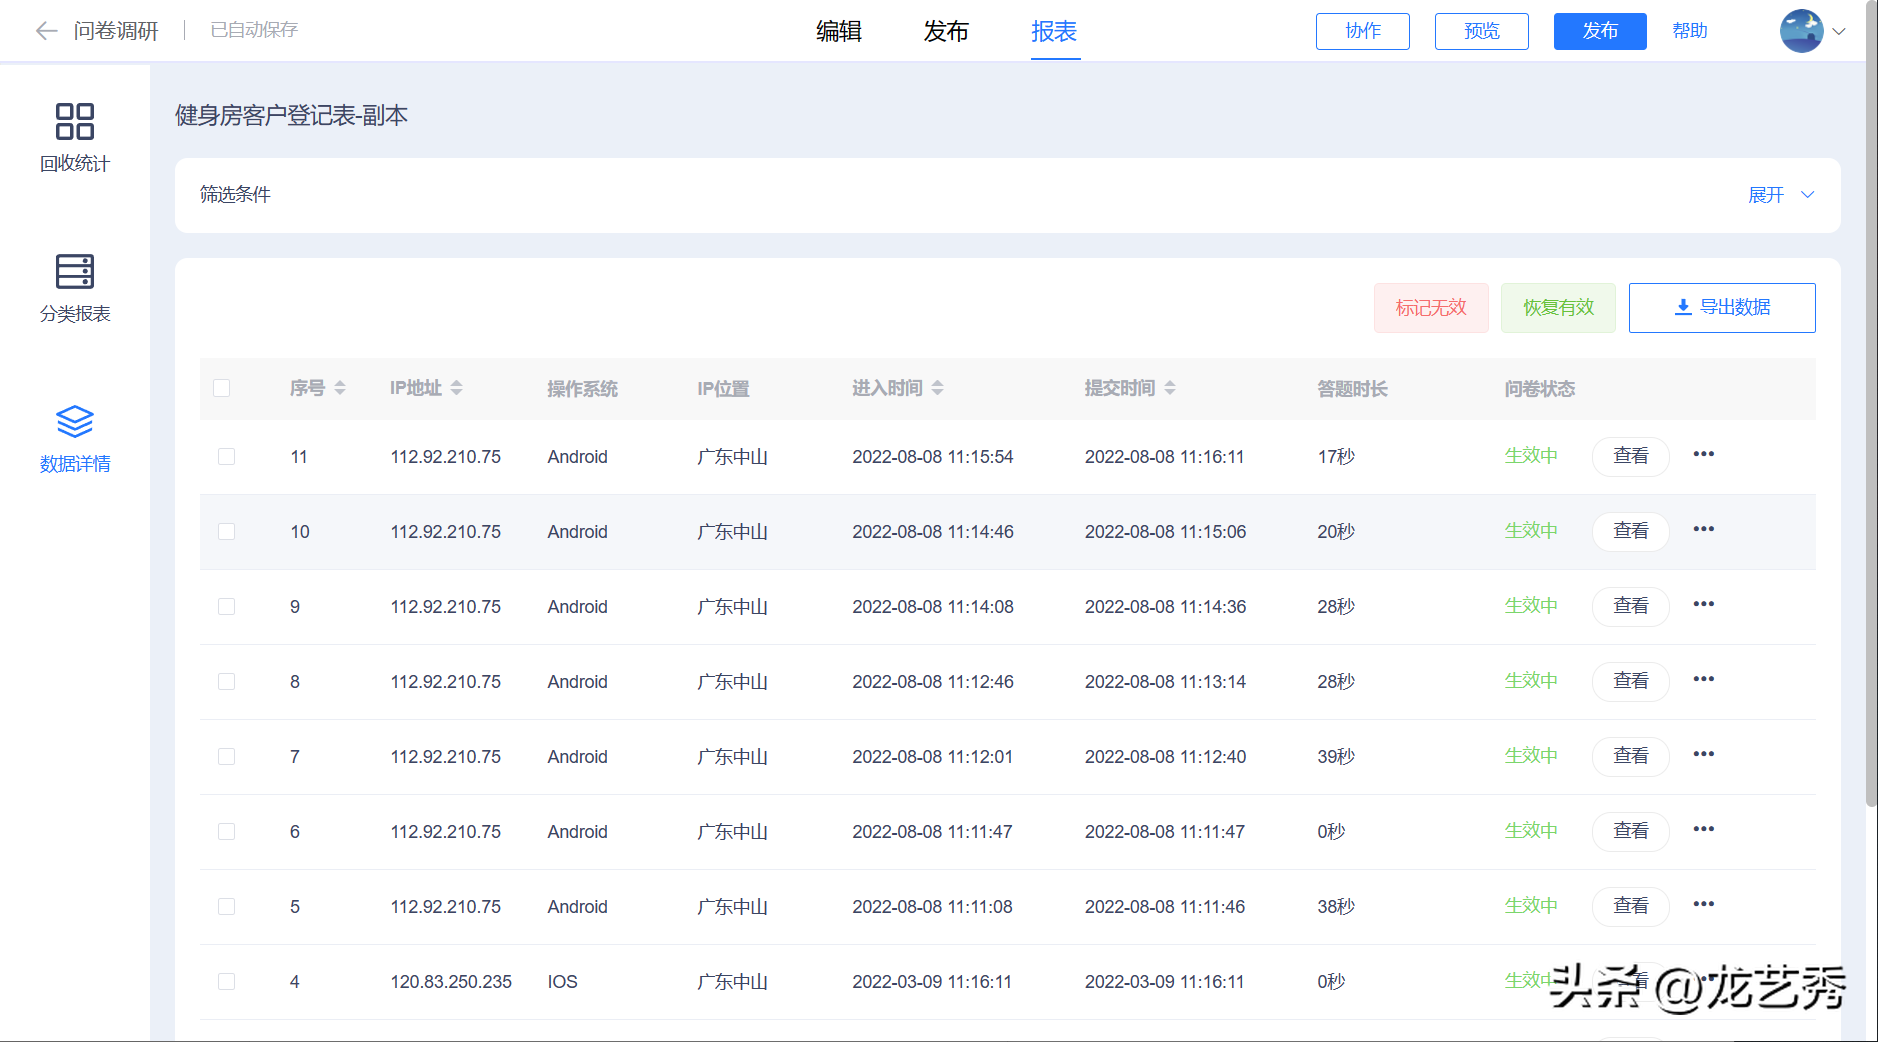Click the page vertical scrollbar thumb
Image resolution: width=1878 pixels, height=1042 pixels.
[1871, 403]
